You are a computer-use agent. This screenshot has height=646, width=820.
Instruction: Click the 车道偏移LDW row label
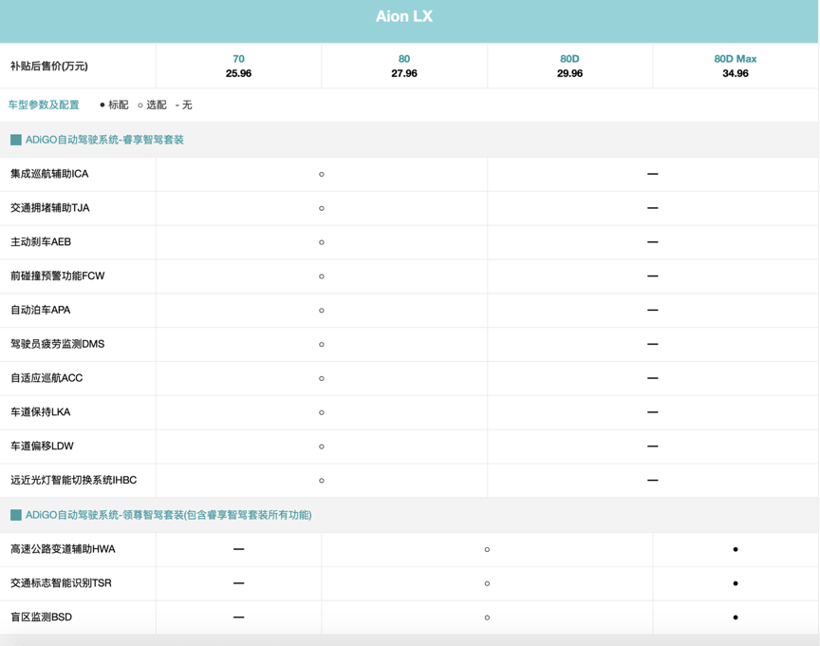(x=42, y=446)
